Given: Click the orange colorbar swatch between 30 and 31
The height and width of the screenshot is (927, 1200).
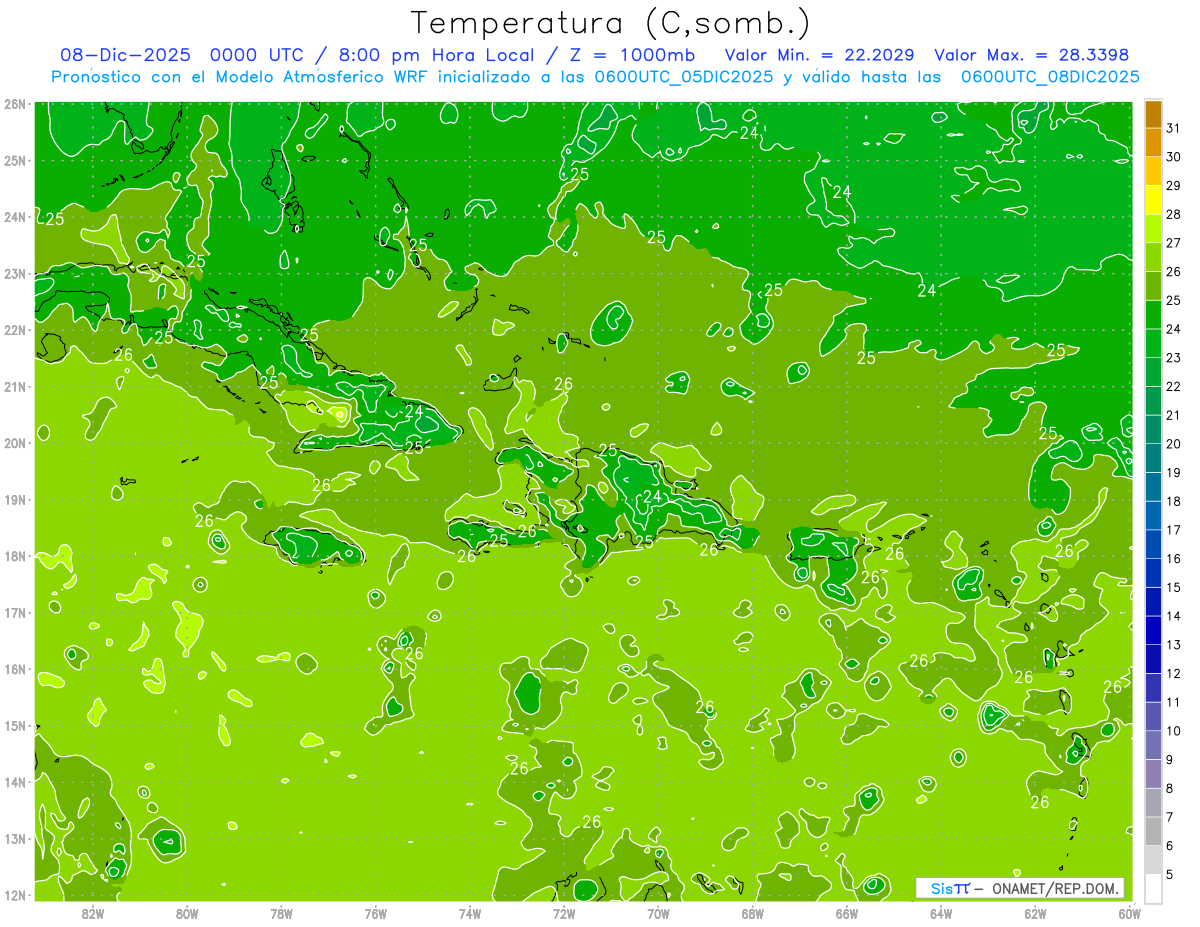Looking at the screenshot, I should 1153,143.
